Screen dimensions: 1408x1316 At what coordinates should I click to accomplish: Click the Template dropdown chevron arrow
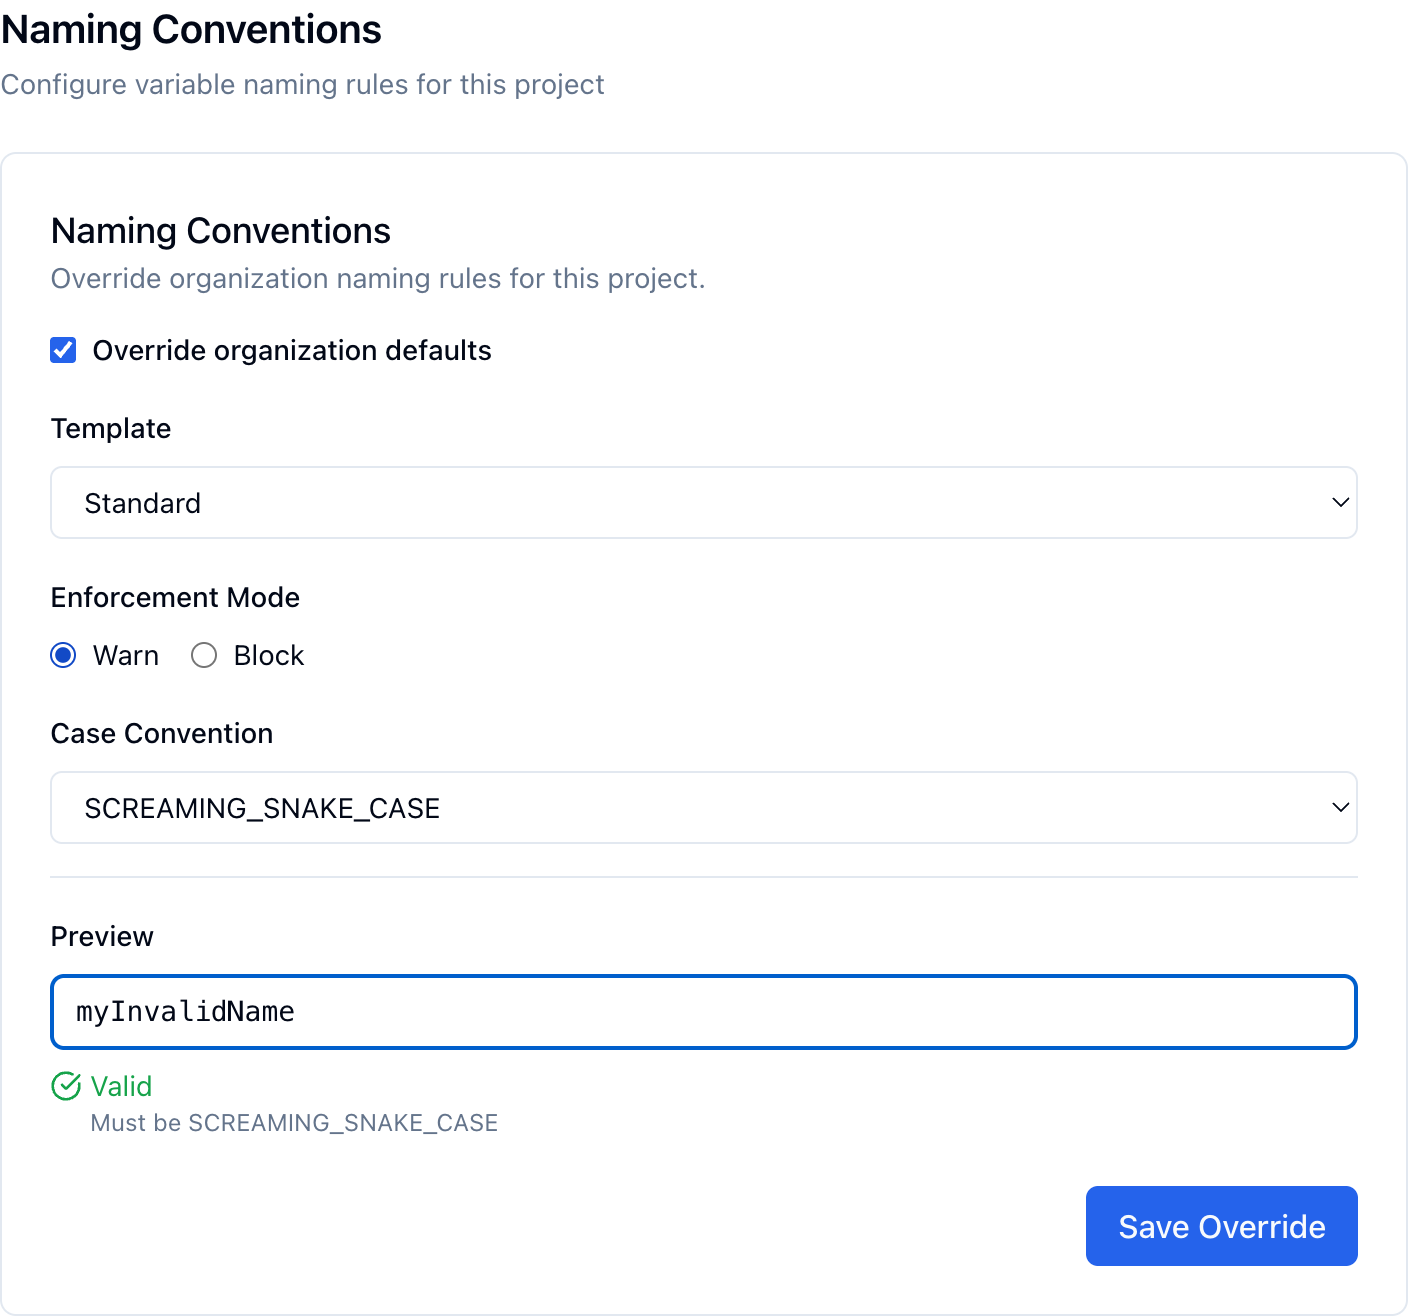1340,503
